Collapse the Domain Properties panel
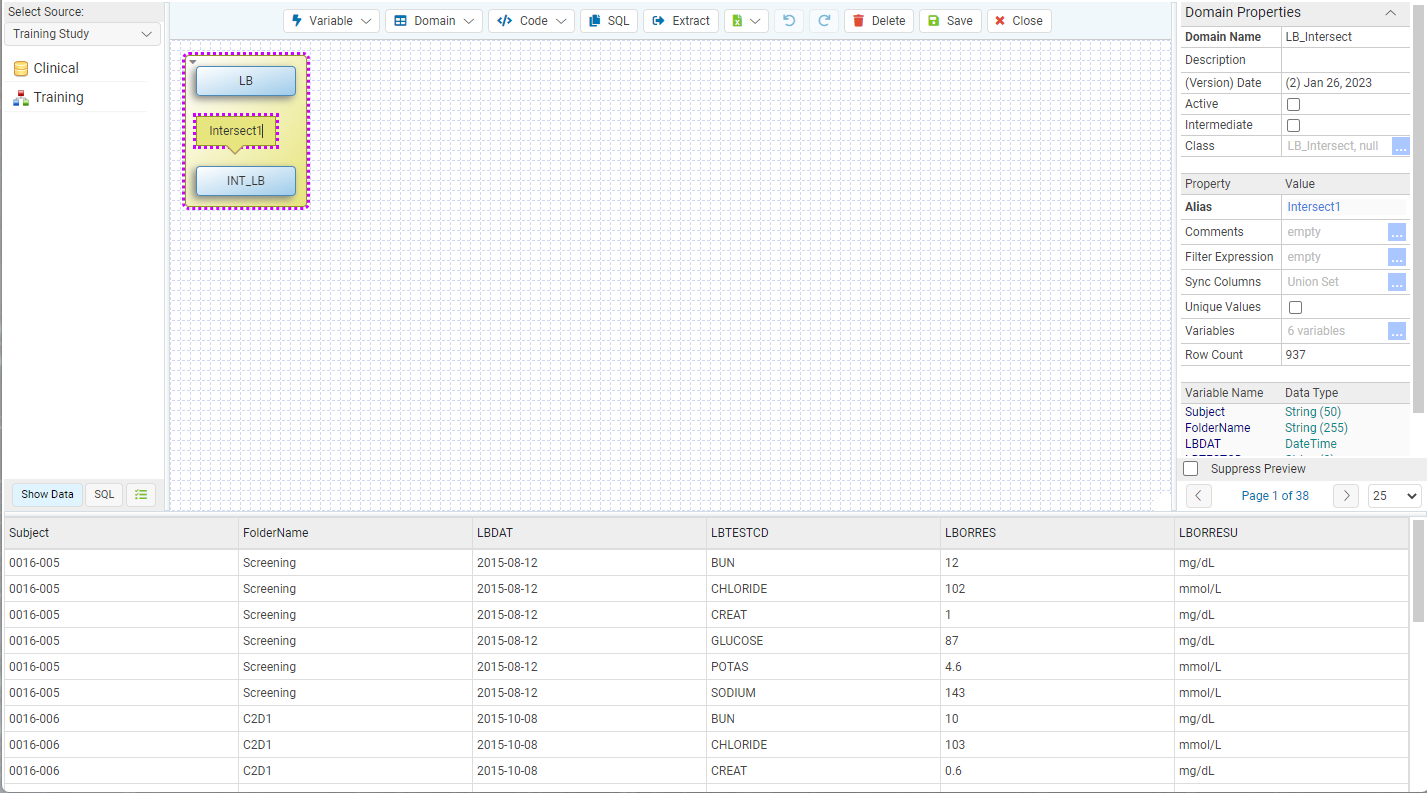1427x793 pixels. coord(1390,13)
